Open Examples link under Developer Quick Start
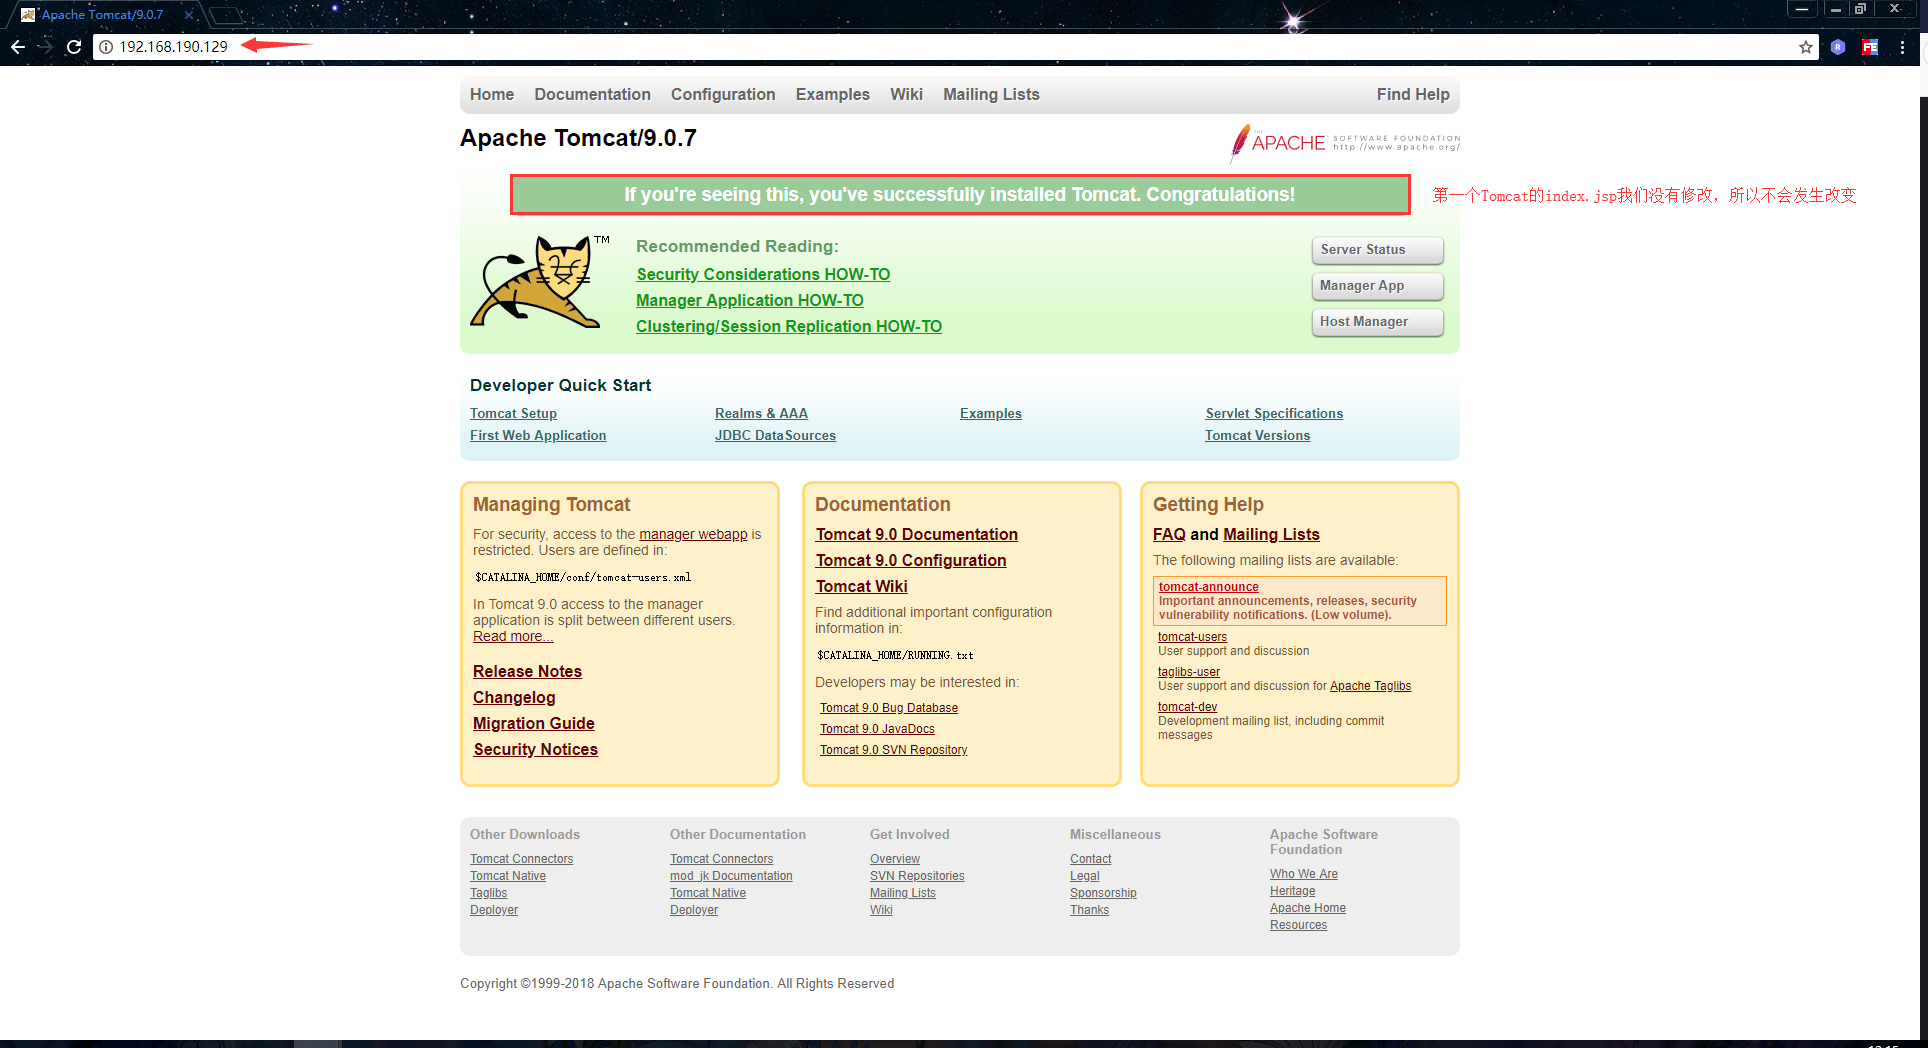1928x1048 pixels. coord(991,413)
